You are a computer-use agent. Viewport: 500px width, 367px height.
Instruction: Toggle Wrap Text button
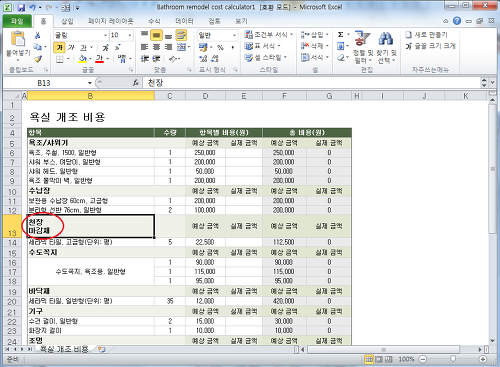pyautogui.click(x=181, y=35)
